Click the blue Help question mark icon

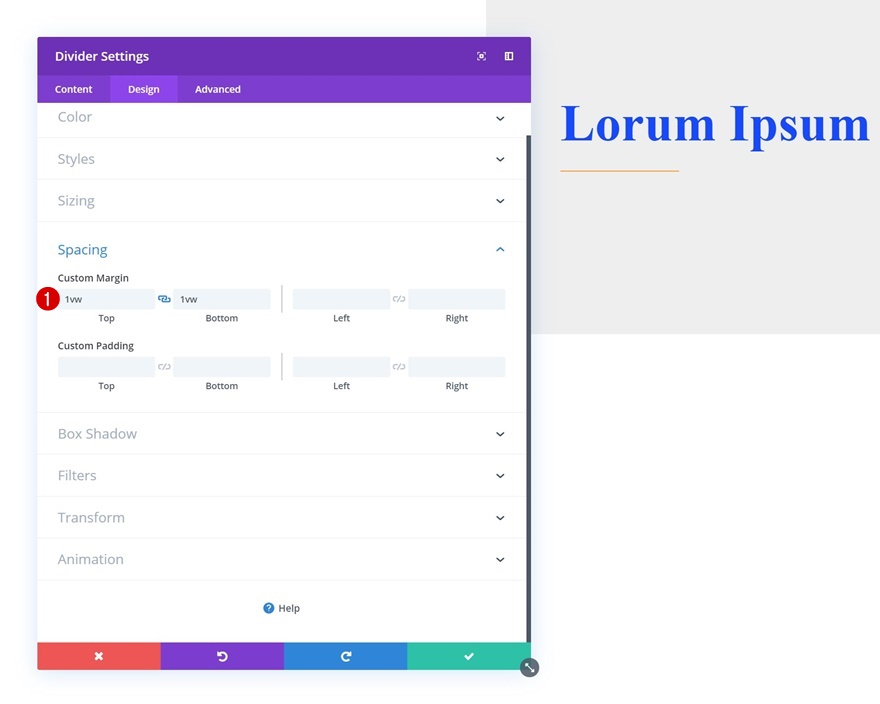[x=269, y=608]
